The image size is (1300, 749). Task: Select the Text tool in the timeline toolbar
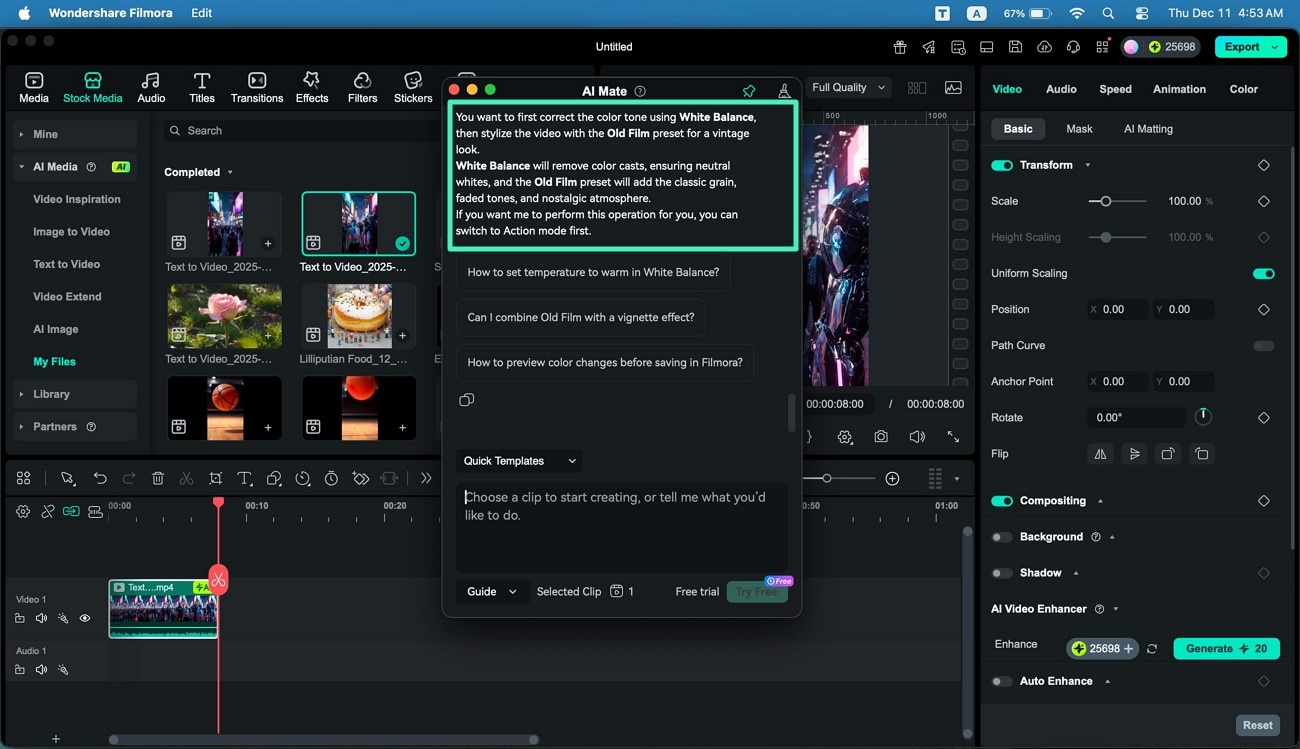pyautogui.click(x=245, y=478)
